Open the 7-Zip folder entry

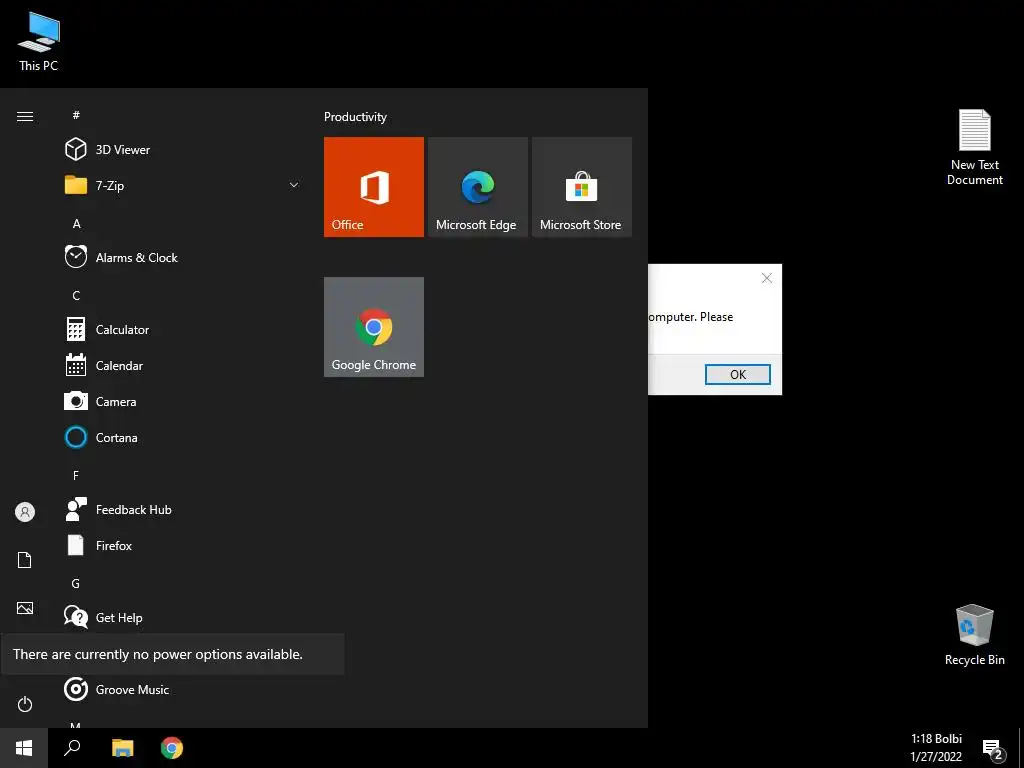183,185
